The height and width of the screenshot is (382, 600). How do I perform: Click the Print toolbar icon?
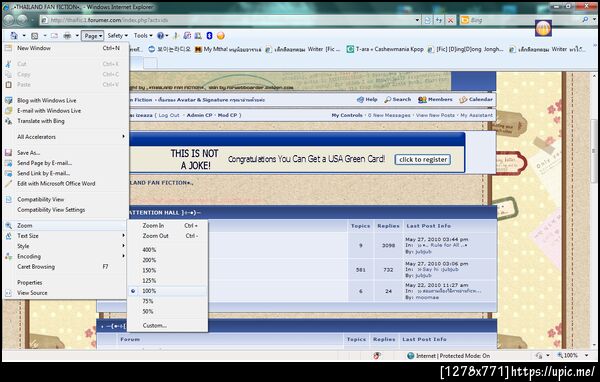[67, 36]
